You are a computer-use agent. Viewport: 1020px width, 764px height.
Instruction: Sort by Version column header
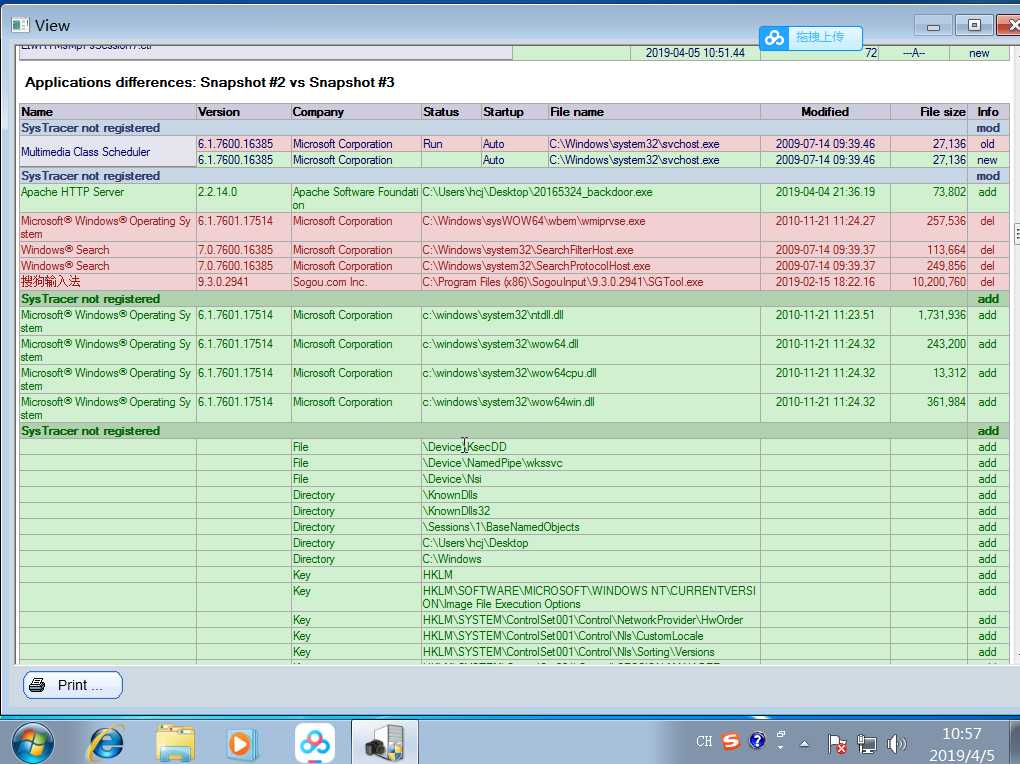tap(243, 112)
